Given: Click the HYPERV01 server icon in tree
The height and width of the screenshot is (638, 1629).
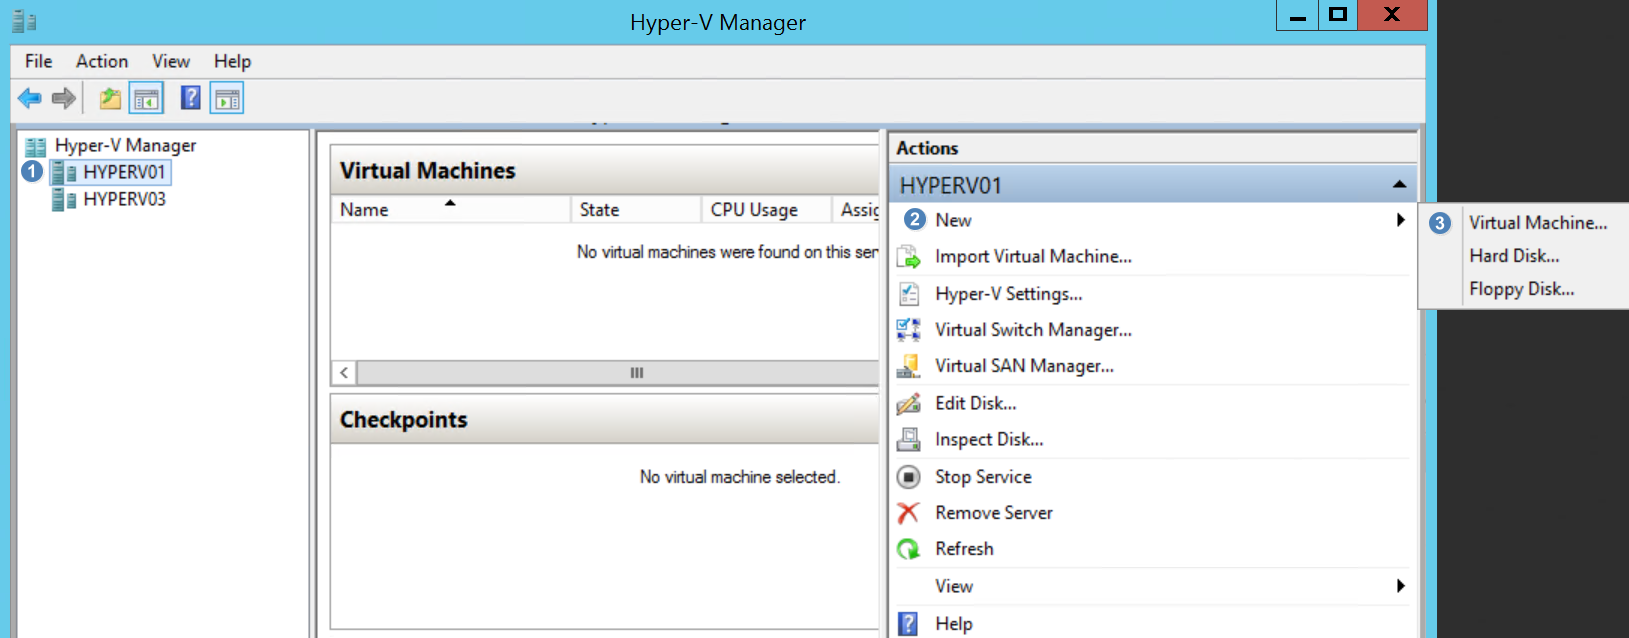Looking at the screenshot, I should pos(64,172).
